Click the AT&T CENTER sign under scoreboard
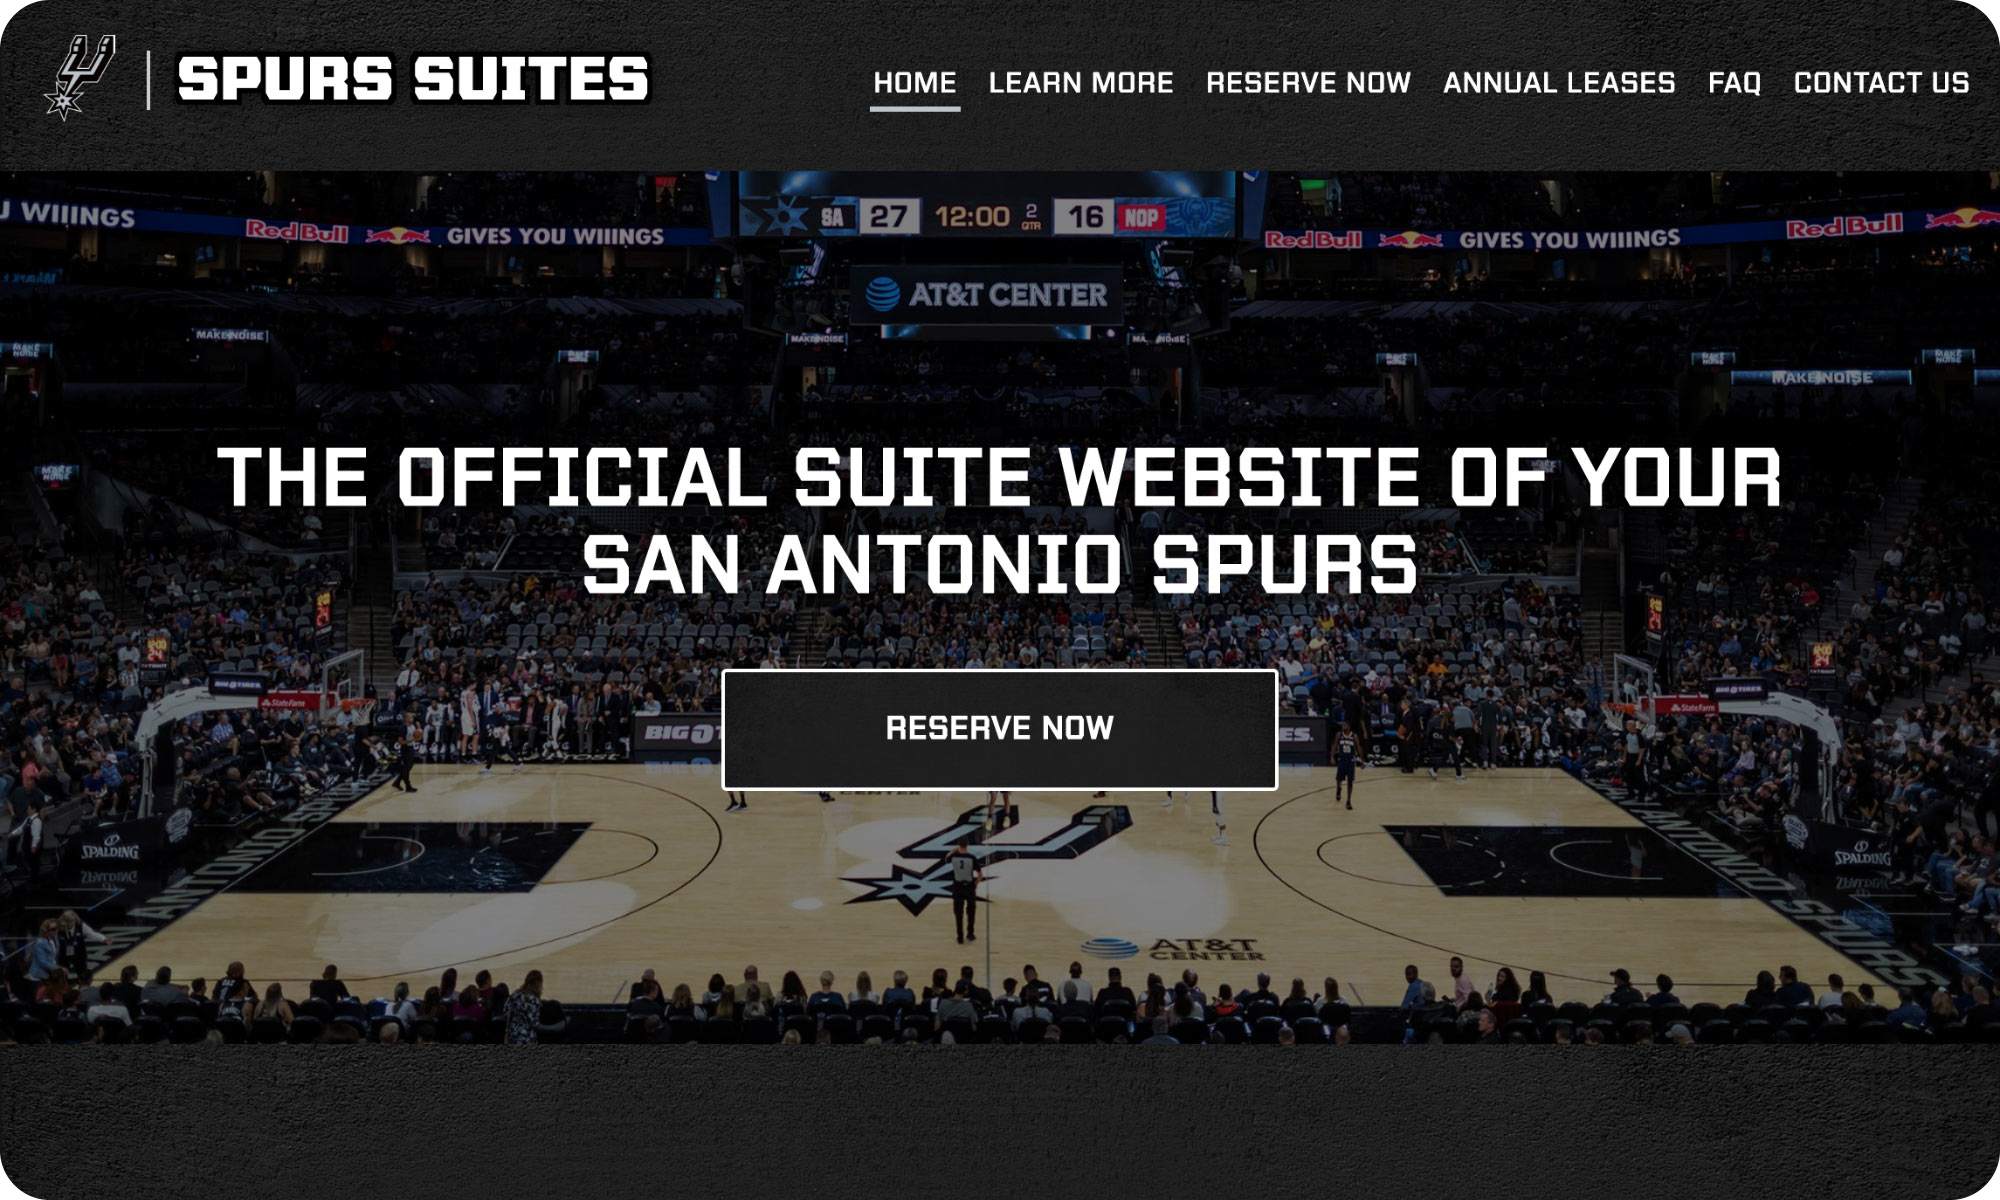 pyautogui.click(x=986, y=295)
